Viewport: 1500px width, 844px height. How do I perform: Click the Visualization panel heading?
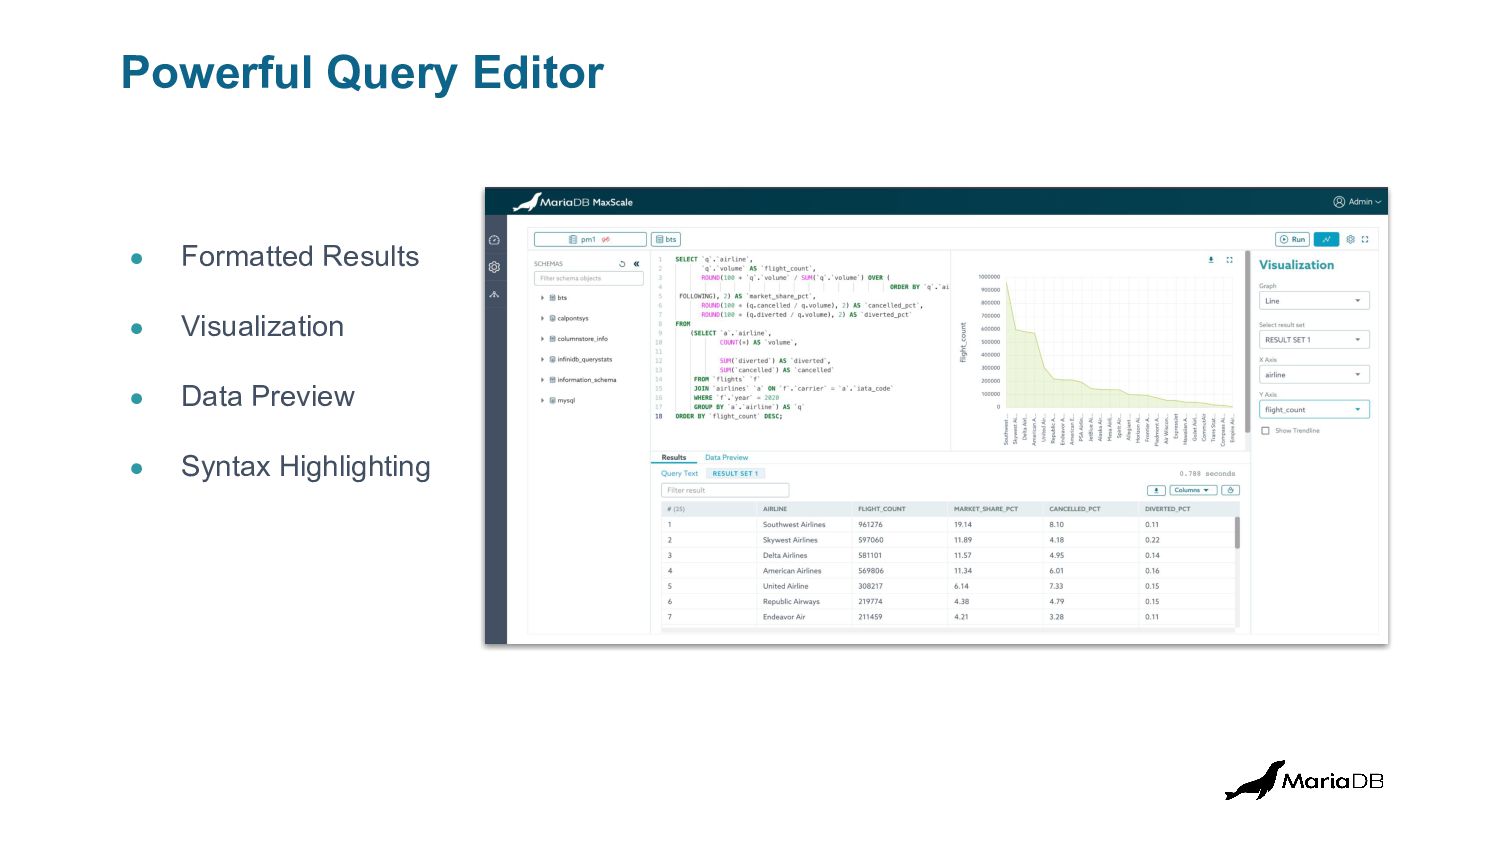click(x=1296, y=265)
